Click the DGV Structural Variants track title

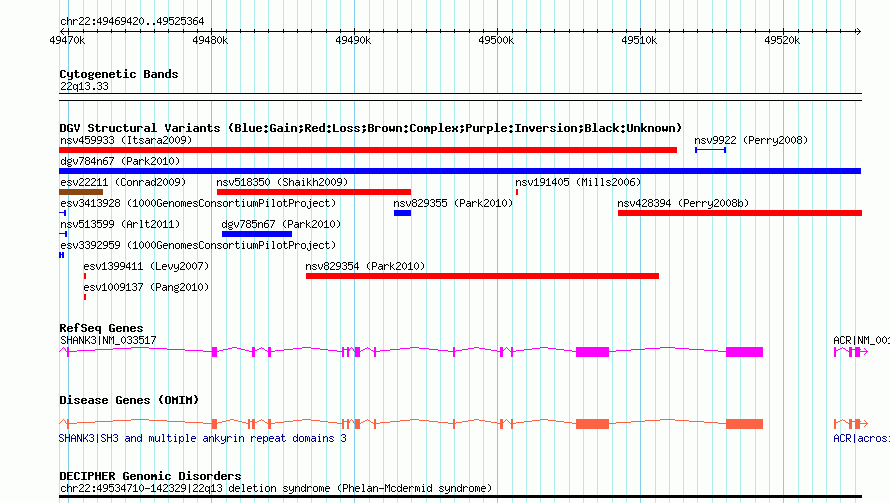[x=371, y=128]
